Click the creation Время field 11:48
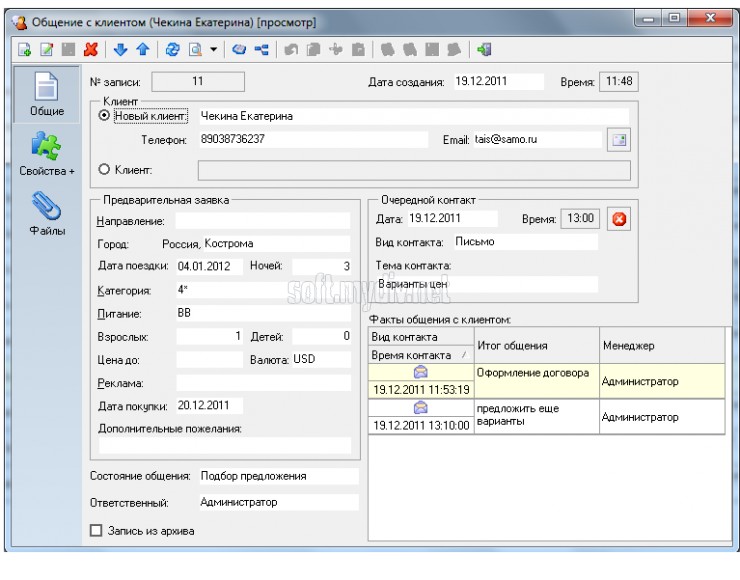 619,82
